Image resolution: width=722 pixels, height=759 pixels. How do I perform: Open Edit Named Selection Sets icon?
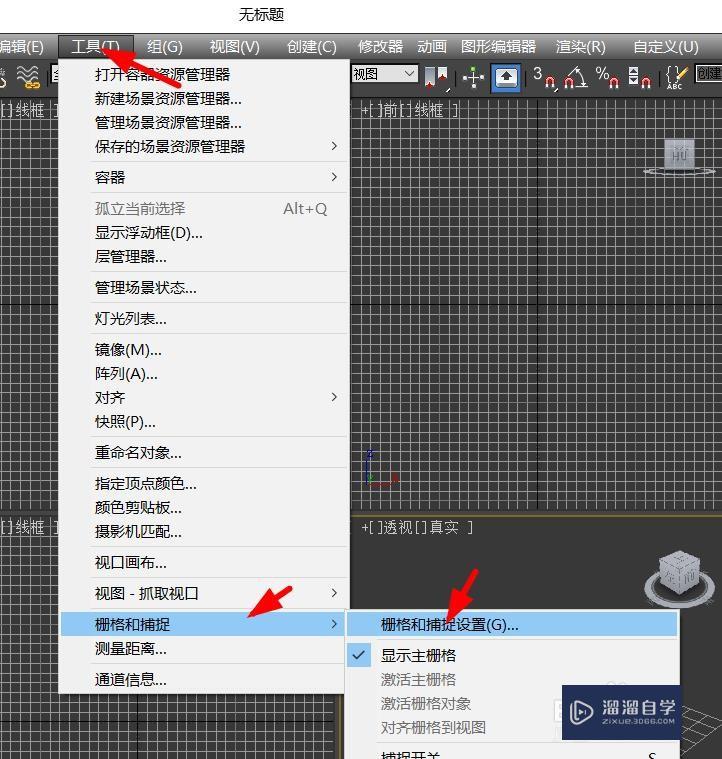[677, 77]
